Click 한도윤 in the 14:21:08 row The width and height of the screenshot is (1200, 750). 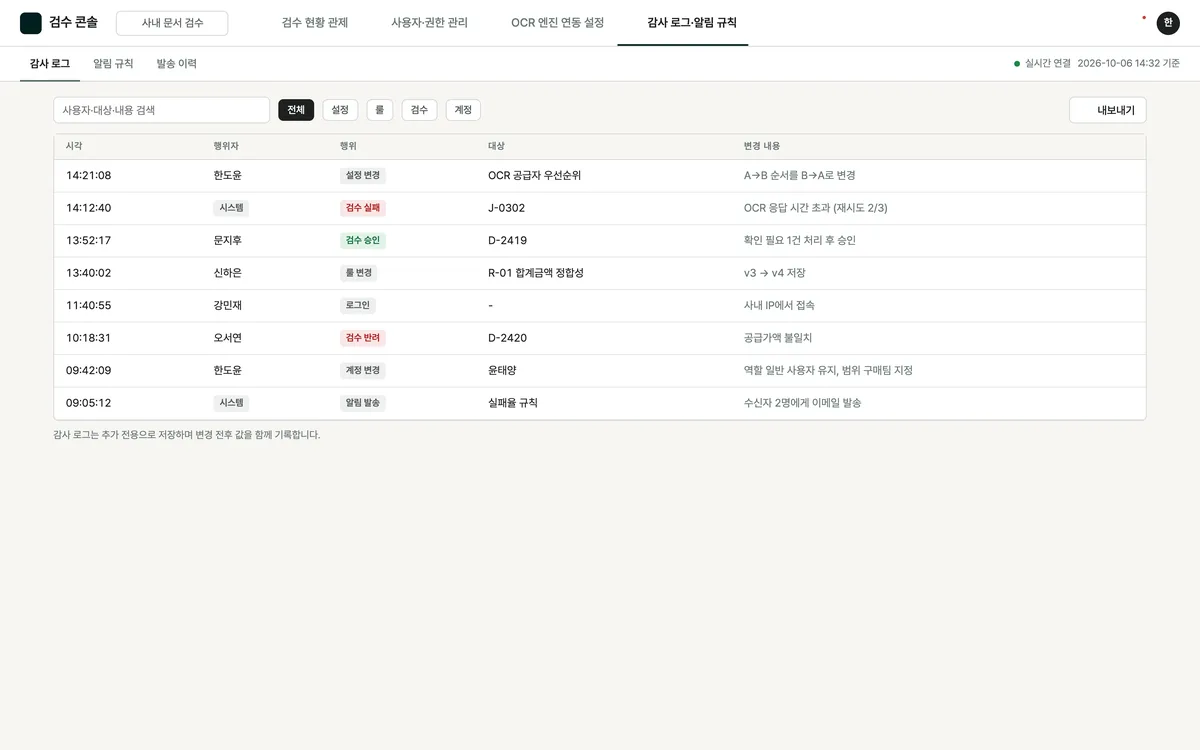[227, 175]
